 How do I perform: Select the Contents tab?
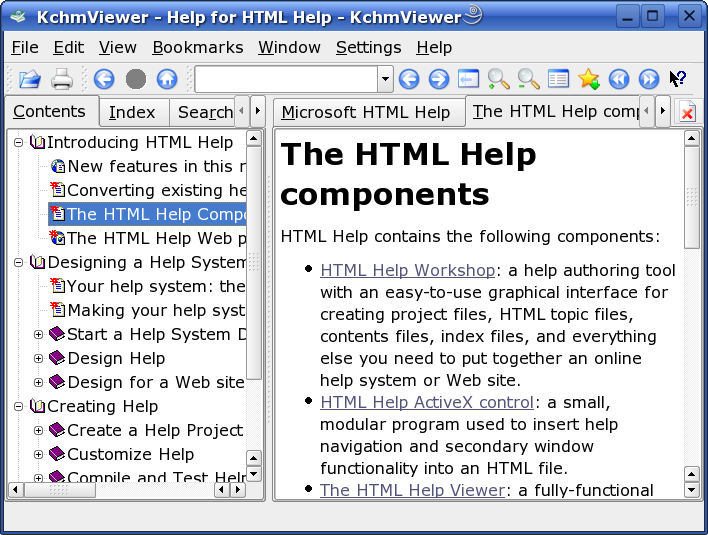pyautogui.click(x=51, y=111)
